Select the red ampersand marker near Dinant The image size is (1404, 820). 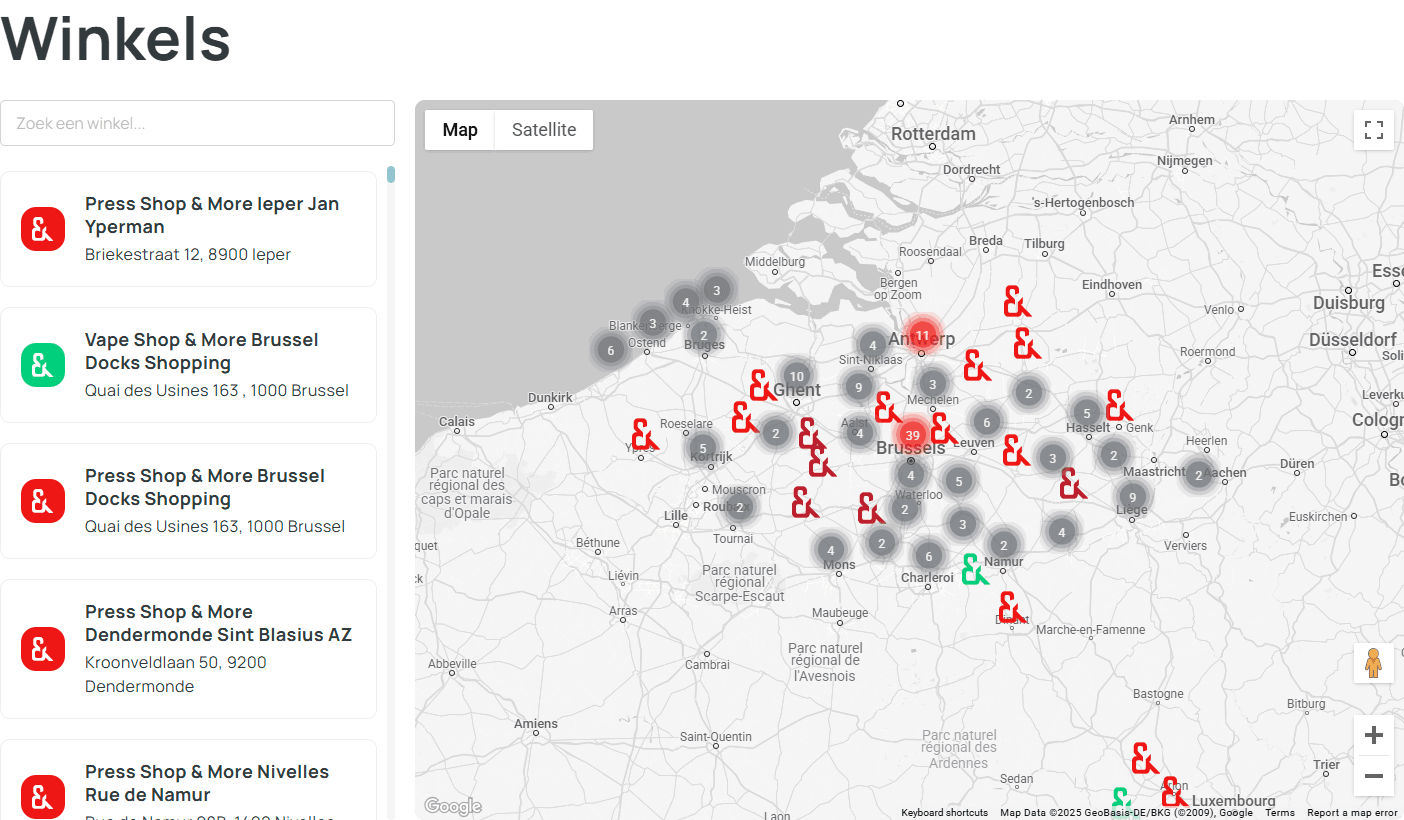point(1012,607)
